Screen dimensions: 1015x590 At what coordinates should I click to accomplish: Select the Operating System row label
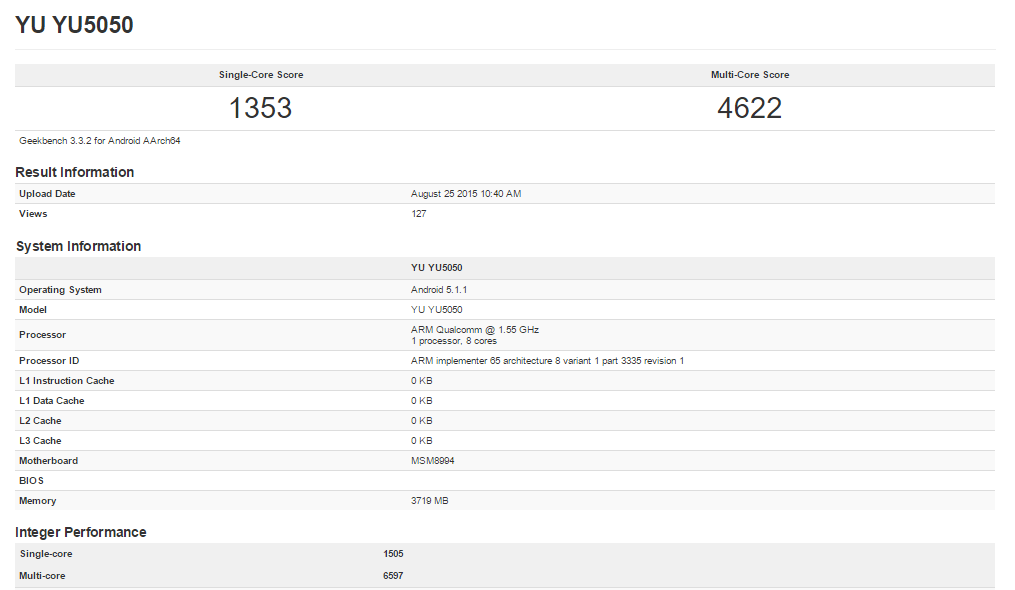pos(60,289)
